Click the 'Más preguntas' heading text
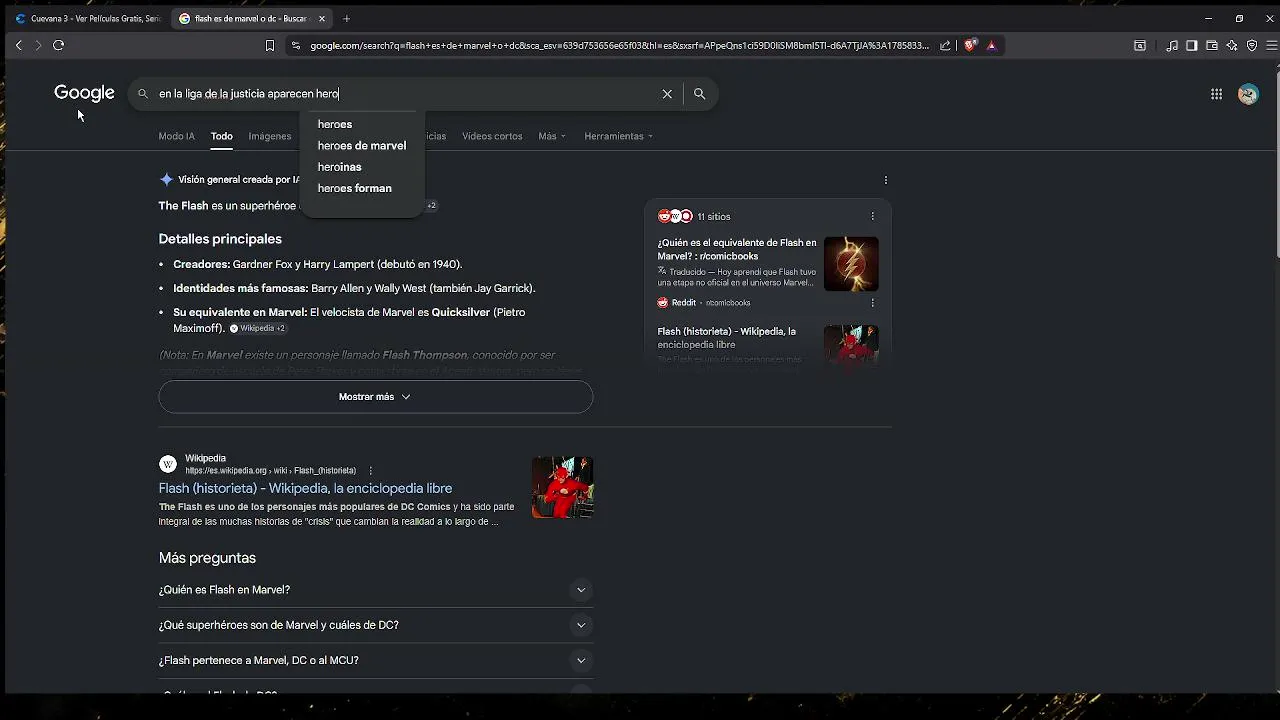This screenshot has height=720, width=1280. tap(207, 558)
